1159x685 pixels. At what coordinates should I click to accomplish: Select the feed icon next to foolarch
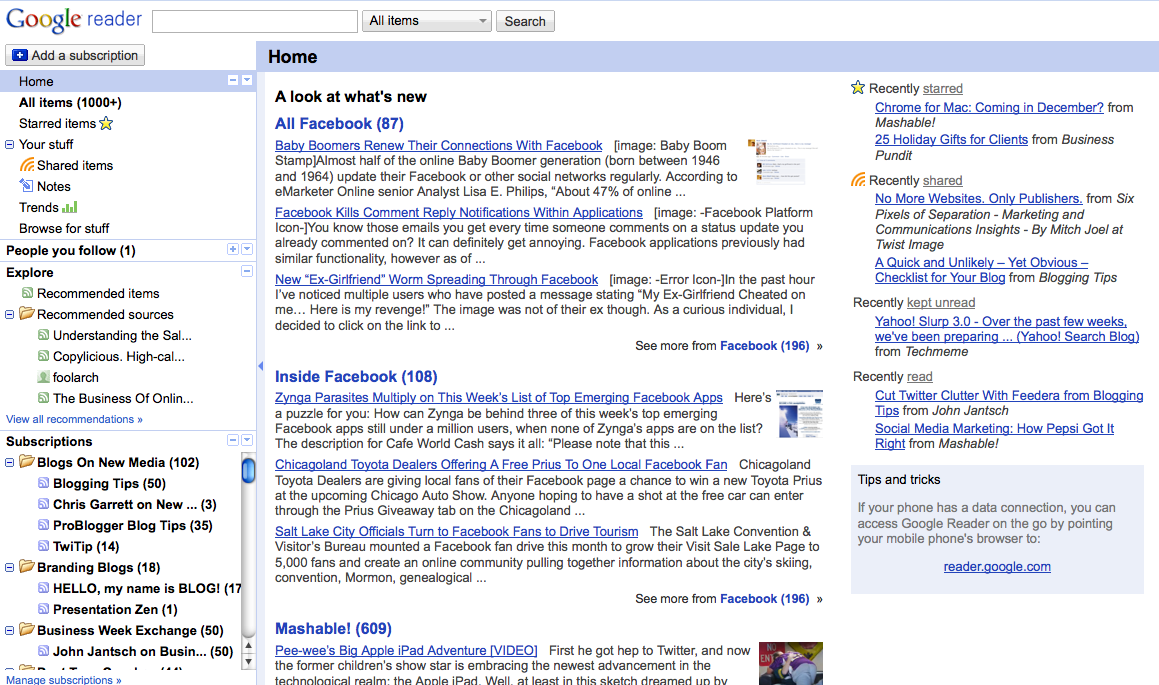click(42, 377)
